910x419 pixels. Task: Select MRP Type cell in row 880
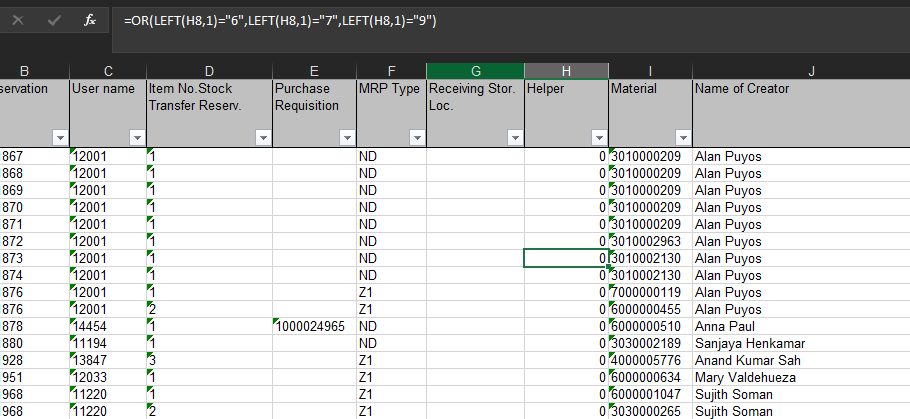391,344
